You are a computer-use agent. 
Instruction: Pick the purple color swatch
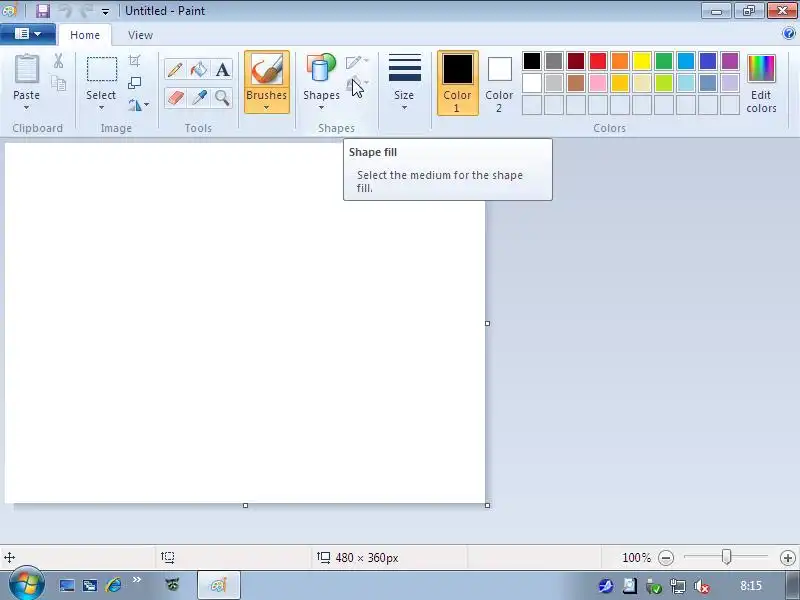(730, 61)
